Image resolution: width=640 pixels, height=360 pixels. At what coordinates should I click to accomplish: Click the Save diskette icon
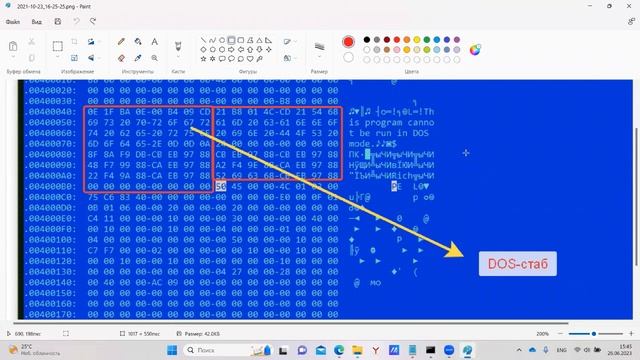(x=58, y=22)
